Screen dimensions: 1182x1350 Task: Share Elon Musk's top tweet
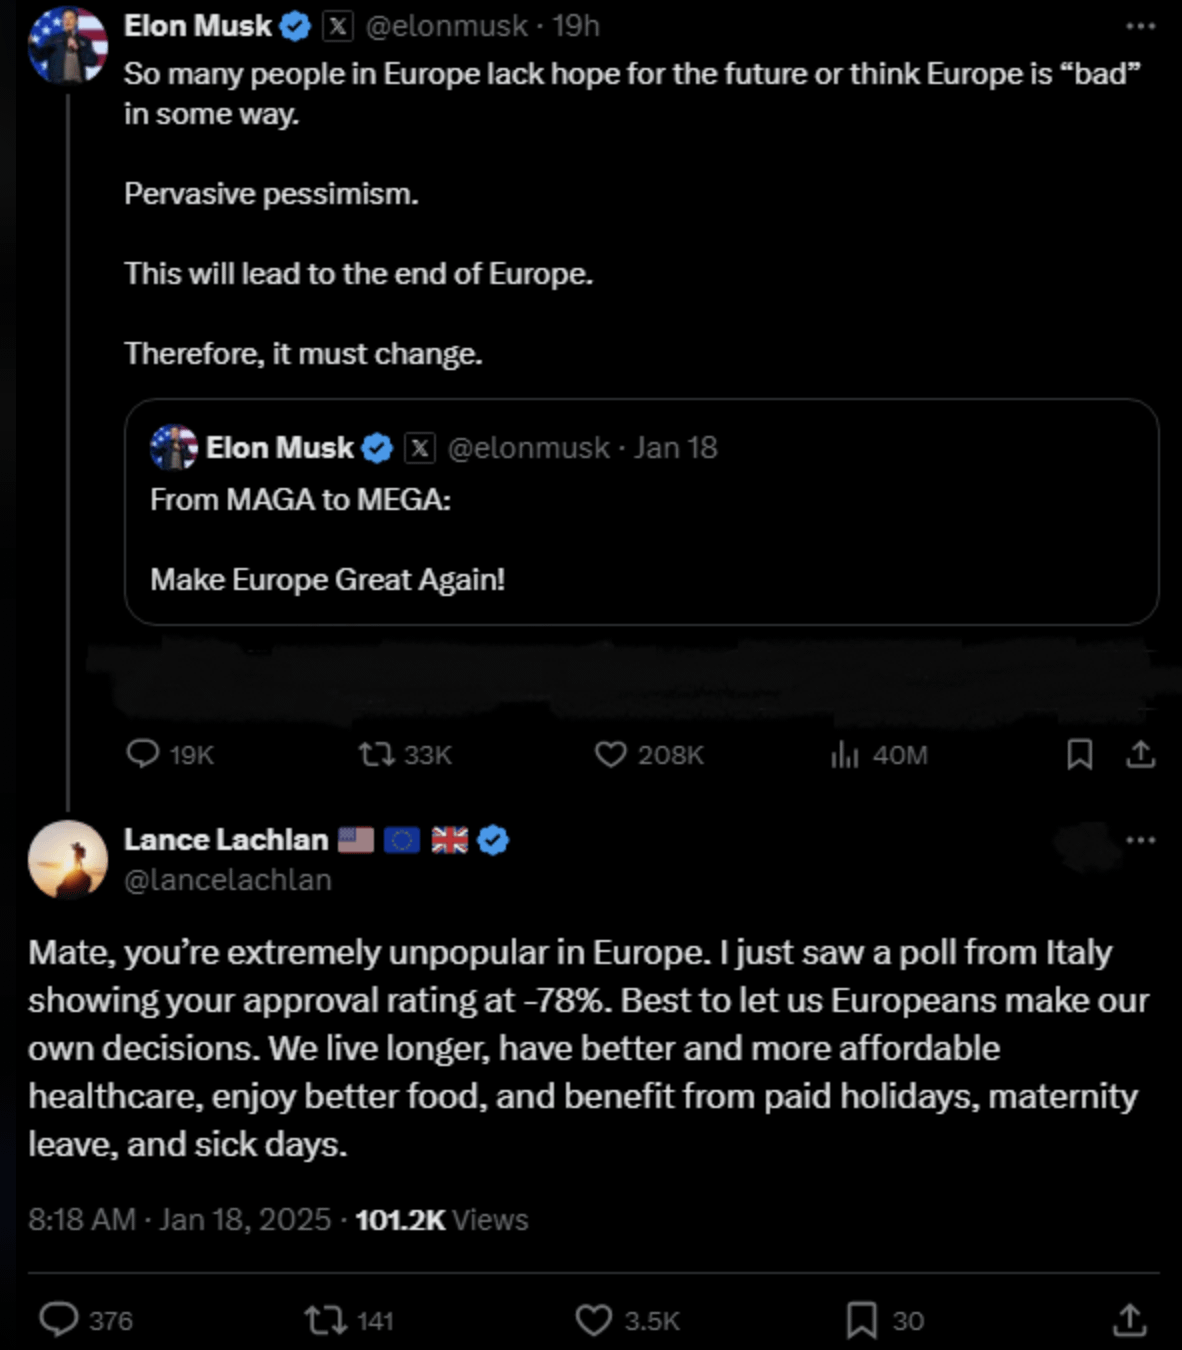point(1140,754)
